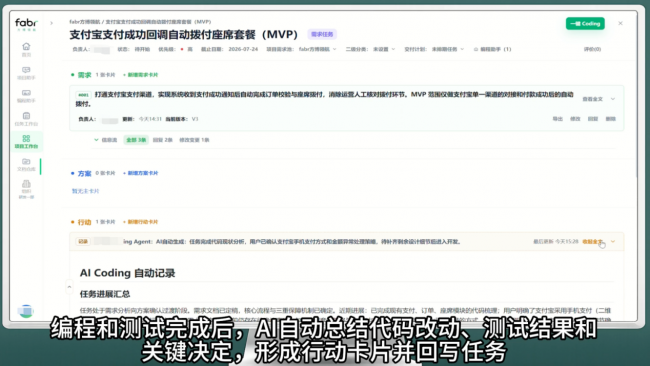The height and width of the screenshot is (366, 650).
Task: Select the 修改变更 1条 filter tab
Action: coord(194,140)
